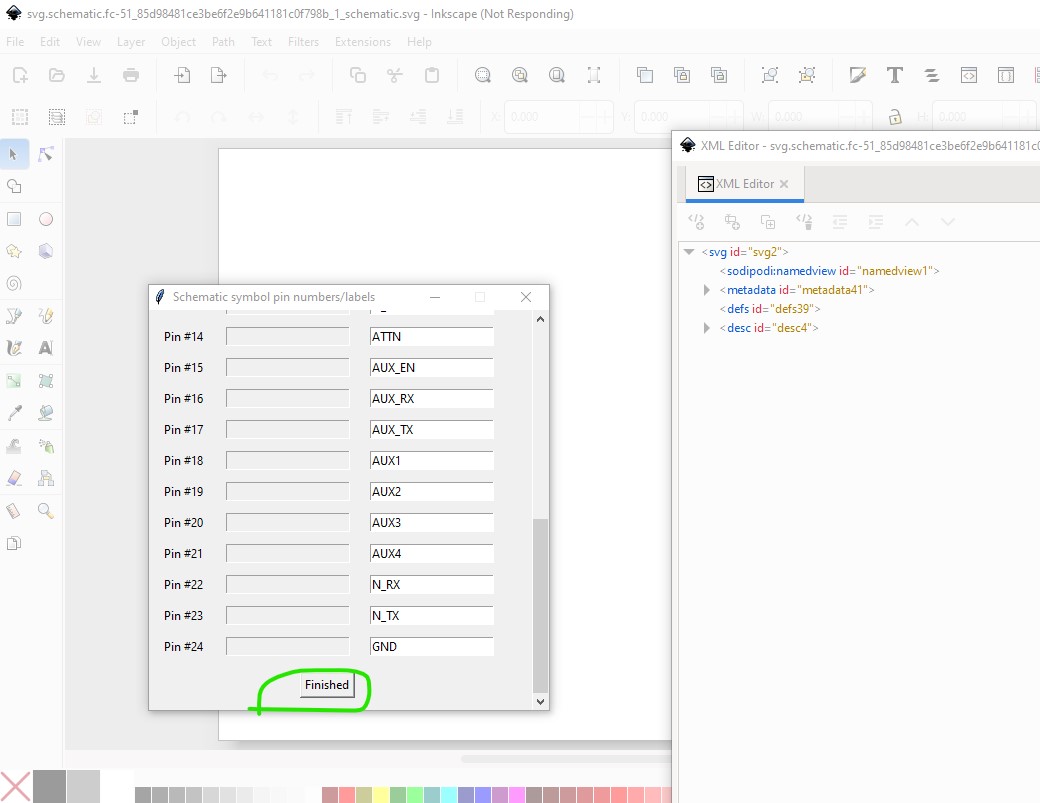Viewport: 1040px width, 803px height.
Task: Pick the cyan palette swatch
Action: pyautogui.click(x=449, y=795)
